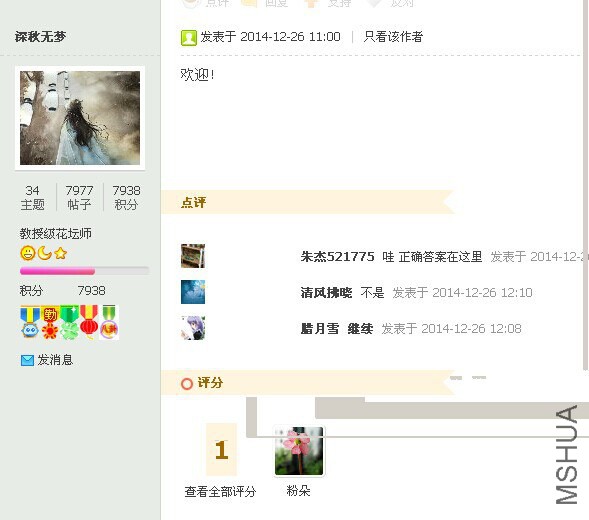
Task: Click 深秋无梦's large profile picture
Action: click(x=80, y=118)
